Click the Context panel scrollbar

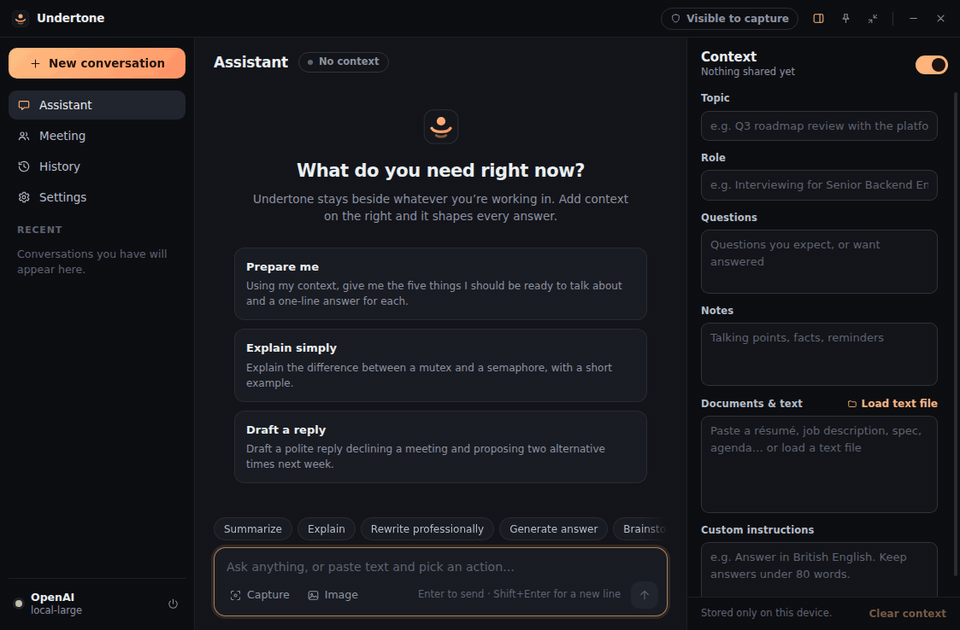[x=956, y=334]
